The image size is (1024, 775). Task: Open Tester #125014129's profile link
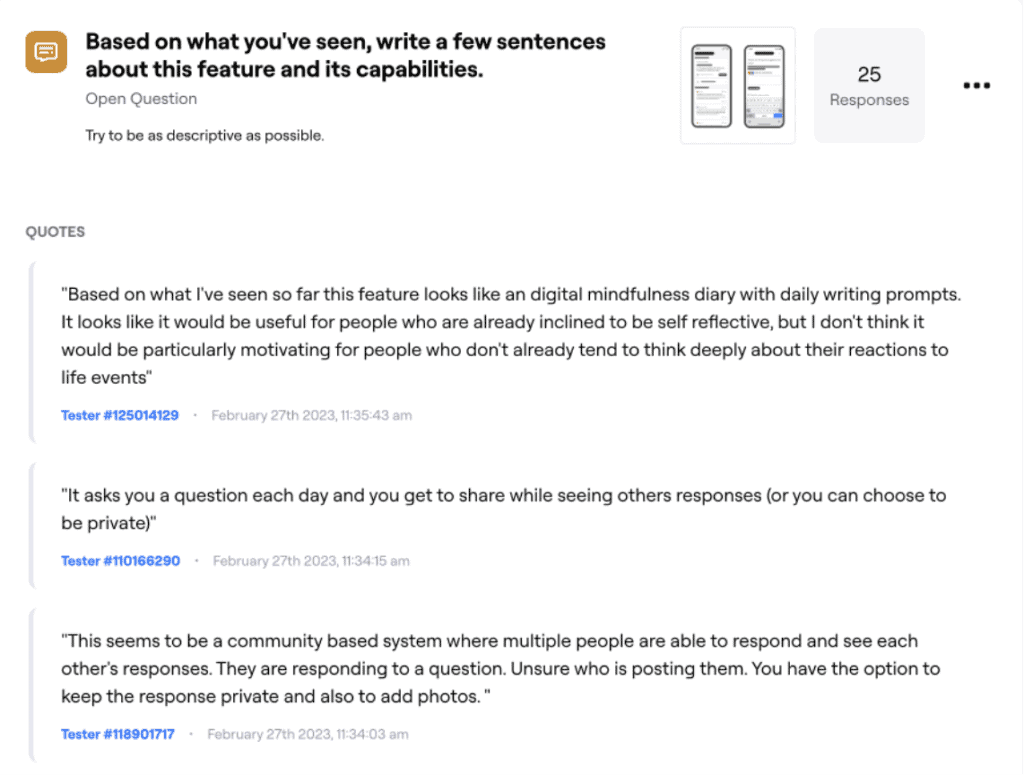pyautogui.click(x=119, y=415)
